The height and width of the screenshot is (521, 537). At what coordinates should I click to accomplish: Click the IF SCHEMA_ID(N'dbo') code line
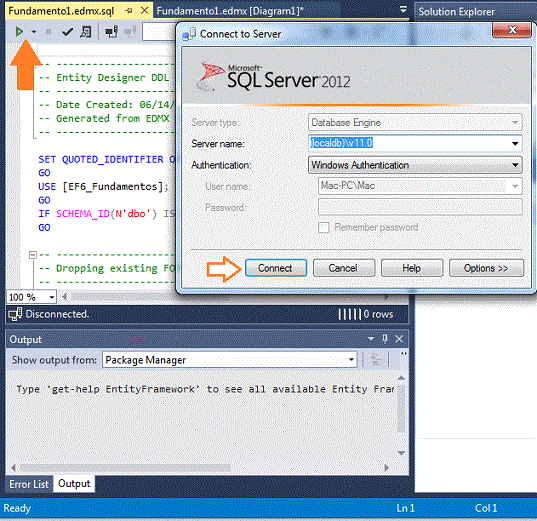107,214
